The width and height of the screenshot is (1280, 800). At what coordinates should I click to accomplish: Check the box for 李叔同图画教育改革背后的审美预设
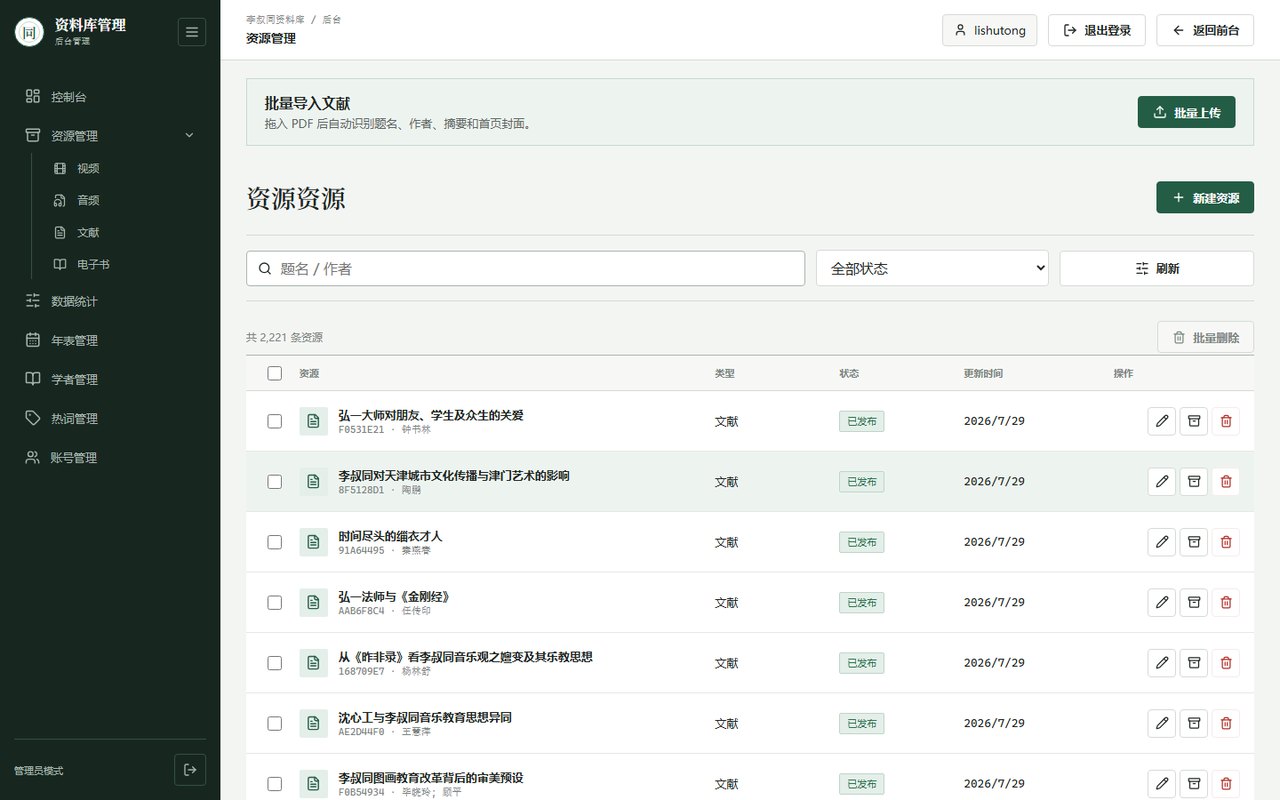275,784
